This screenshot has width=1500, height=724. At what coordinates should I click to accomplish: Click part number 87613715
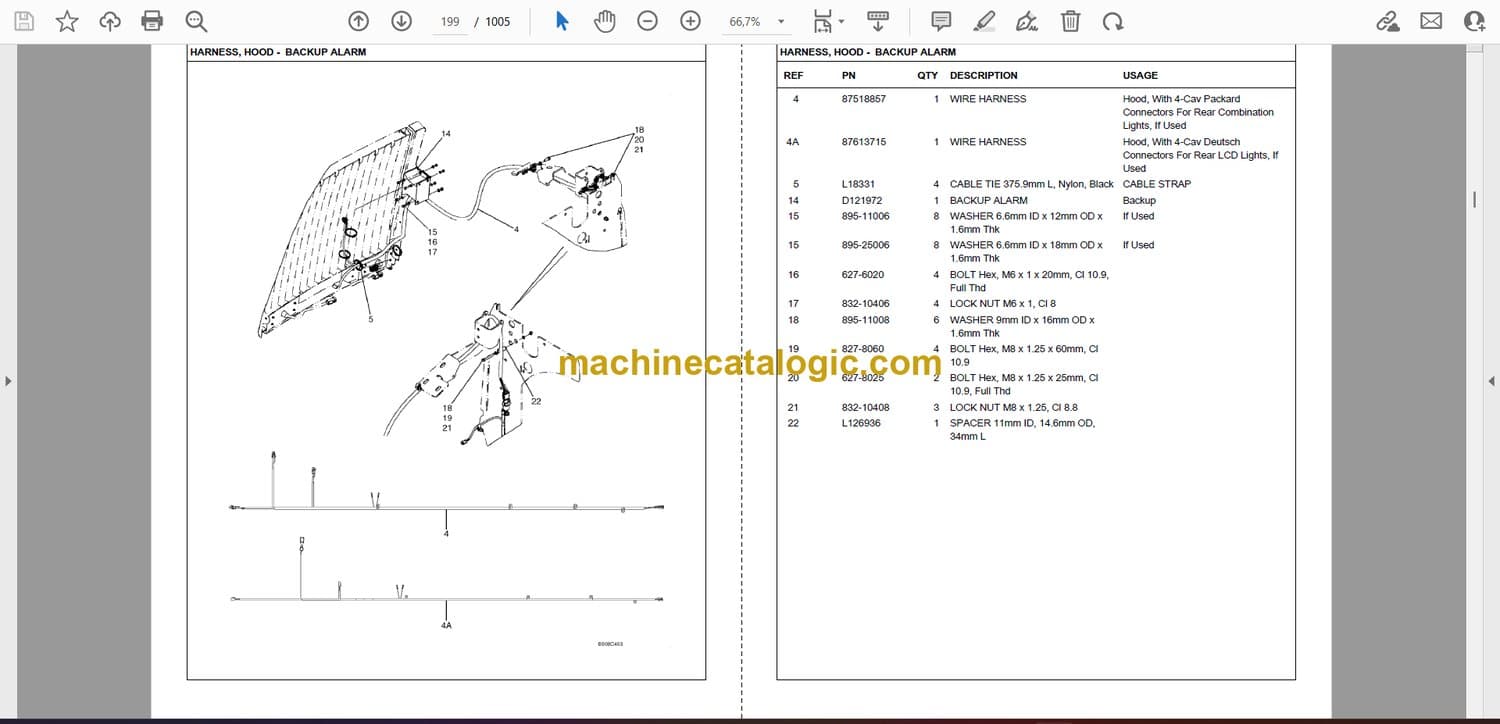point(864,142)
